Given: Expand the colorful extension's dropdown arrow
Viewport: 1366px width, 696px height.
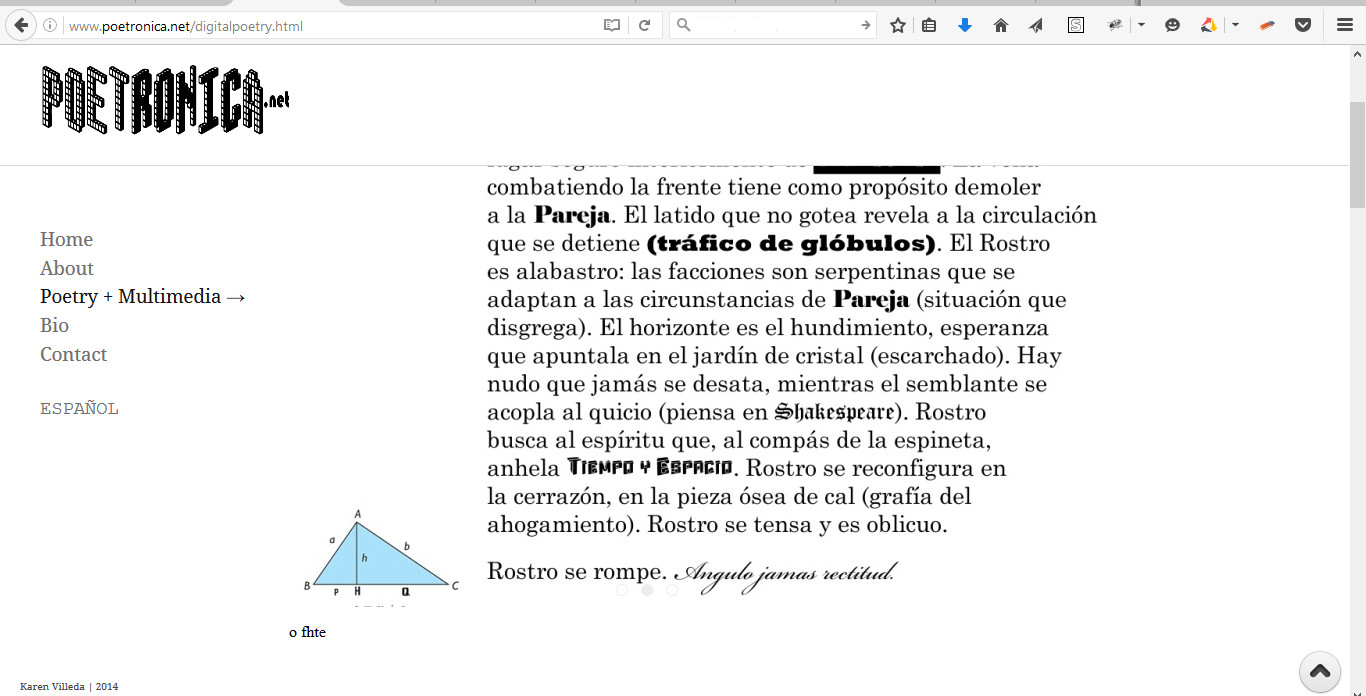Looking at the screenshot, I should tap(1235, 26).
